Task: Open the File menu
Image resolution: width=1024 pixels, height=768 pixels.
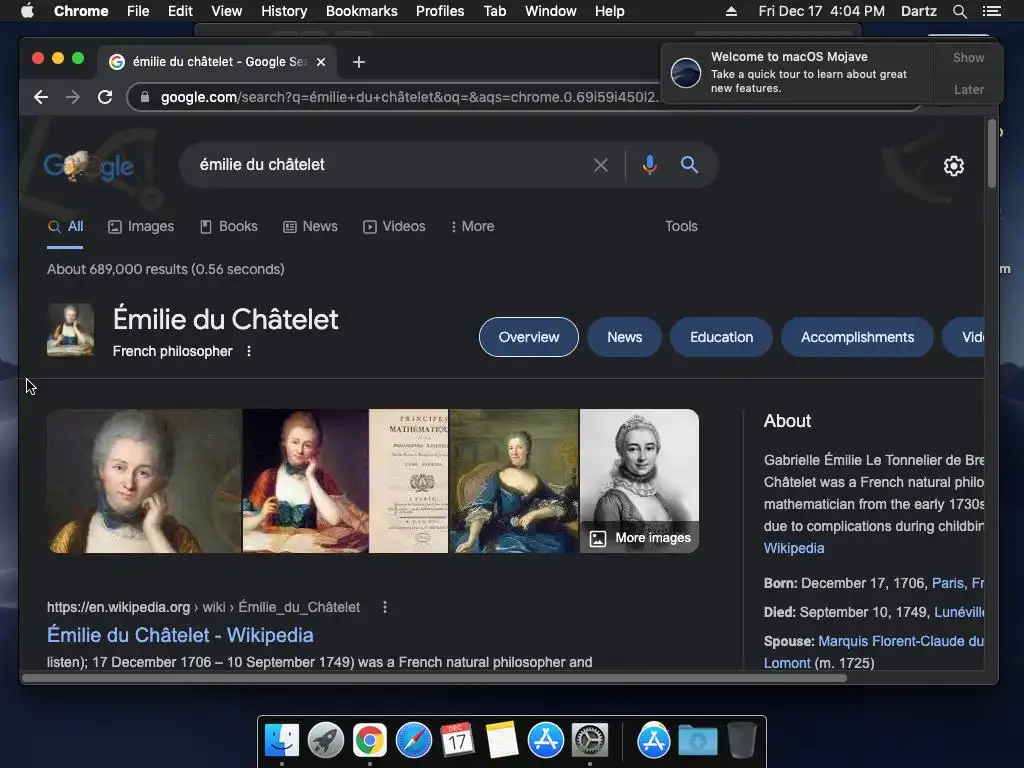Action: (x=138, y=11)
